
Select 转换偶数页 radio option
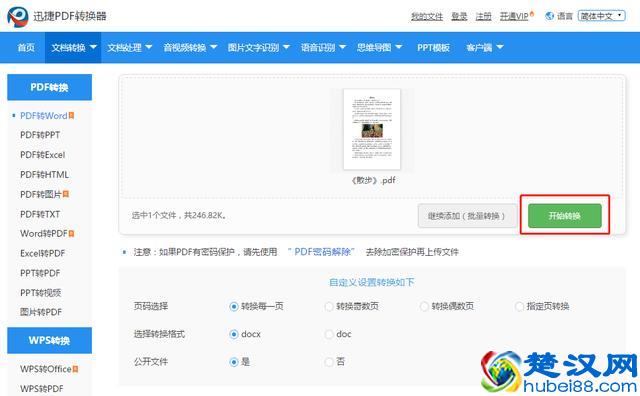tap(424, 306)
